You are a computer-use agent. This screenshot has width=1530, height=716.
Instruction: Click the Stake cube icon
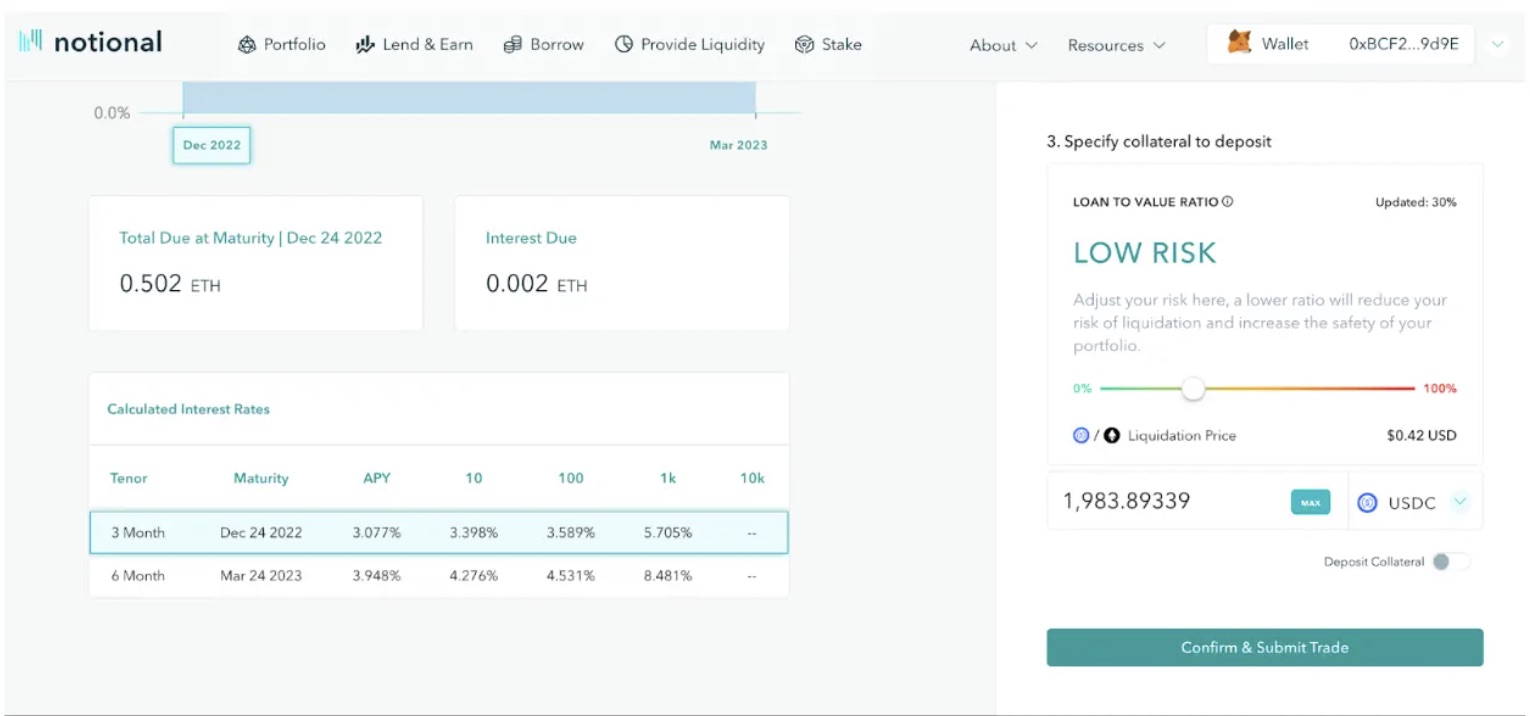pyautogui.click(x=804, y=45)
